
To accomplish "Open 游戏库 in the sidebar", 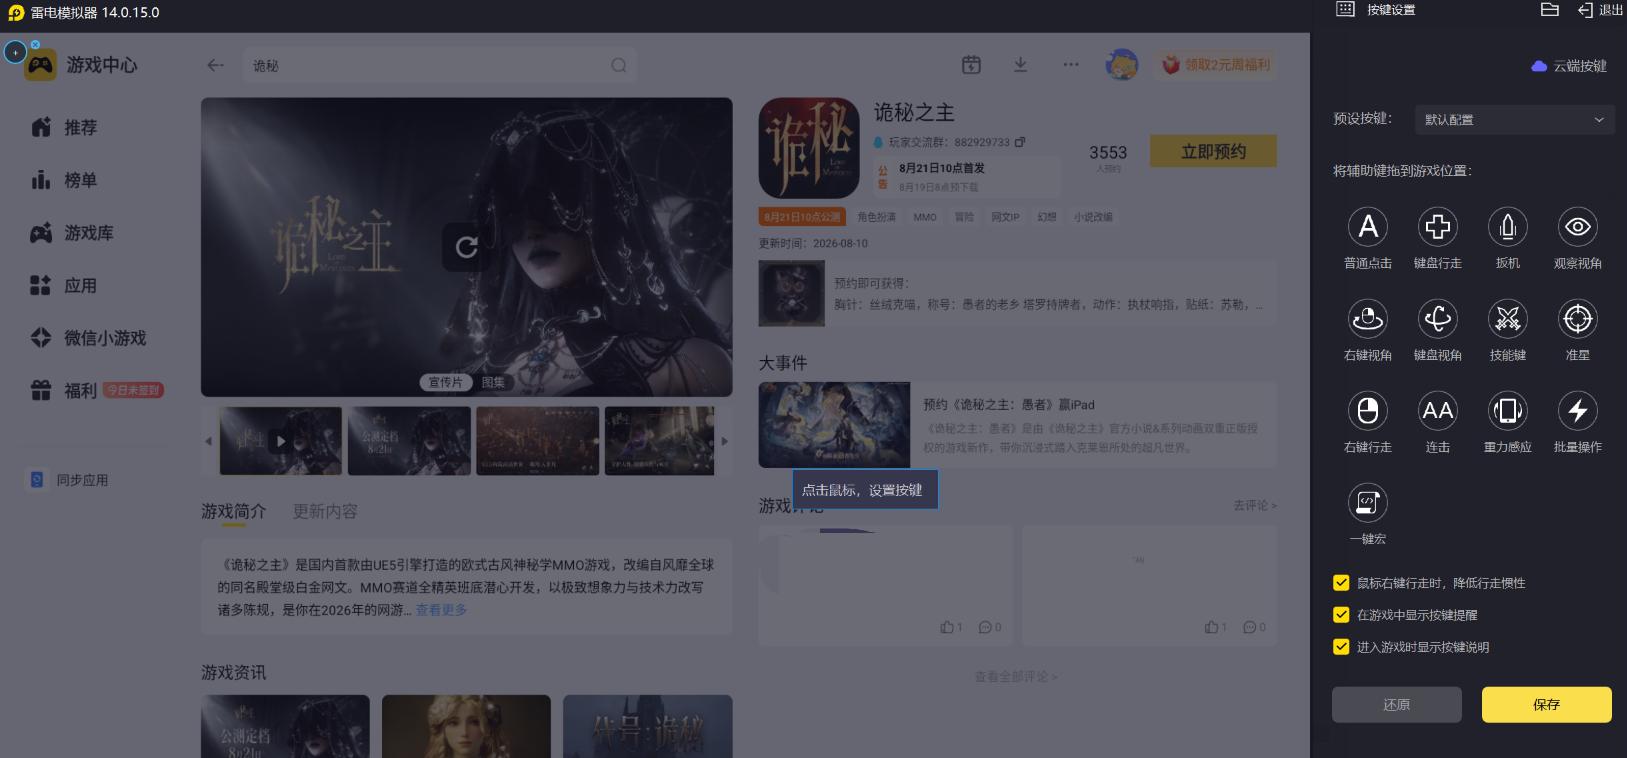I will 72,233.
